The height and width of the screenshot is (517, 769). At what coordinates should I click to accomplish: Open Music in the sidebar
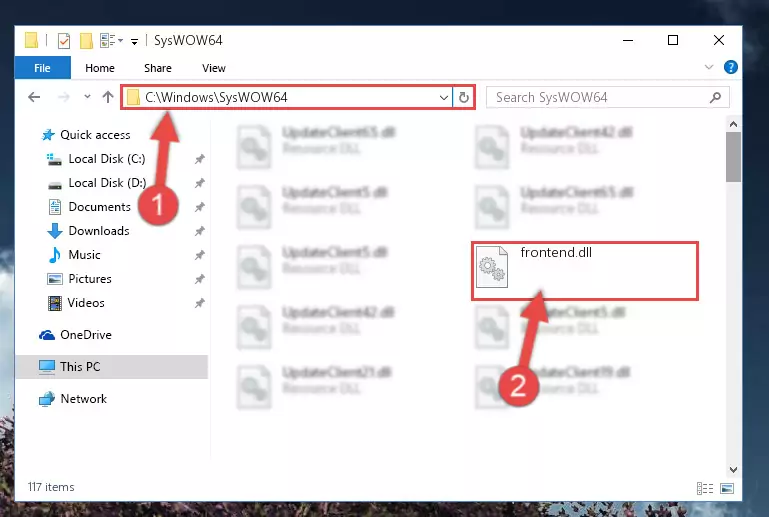(84, 255)
